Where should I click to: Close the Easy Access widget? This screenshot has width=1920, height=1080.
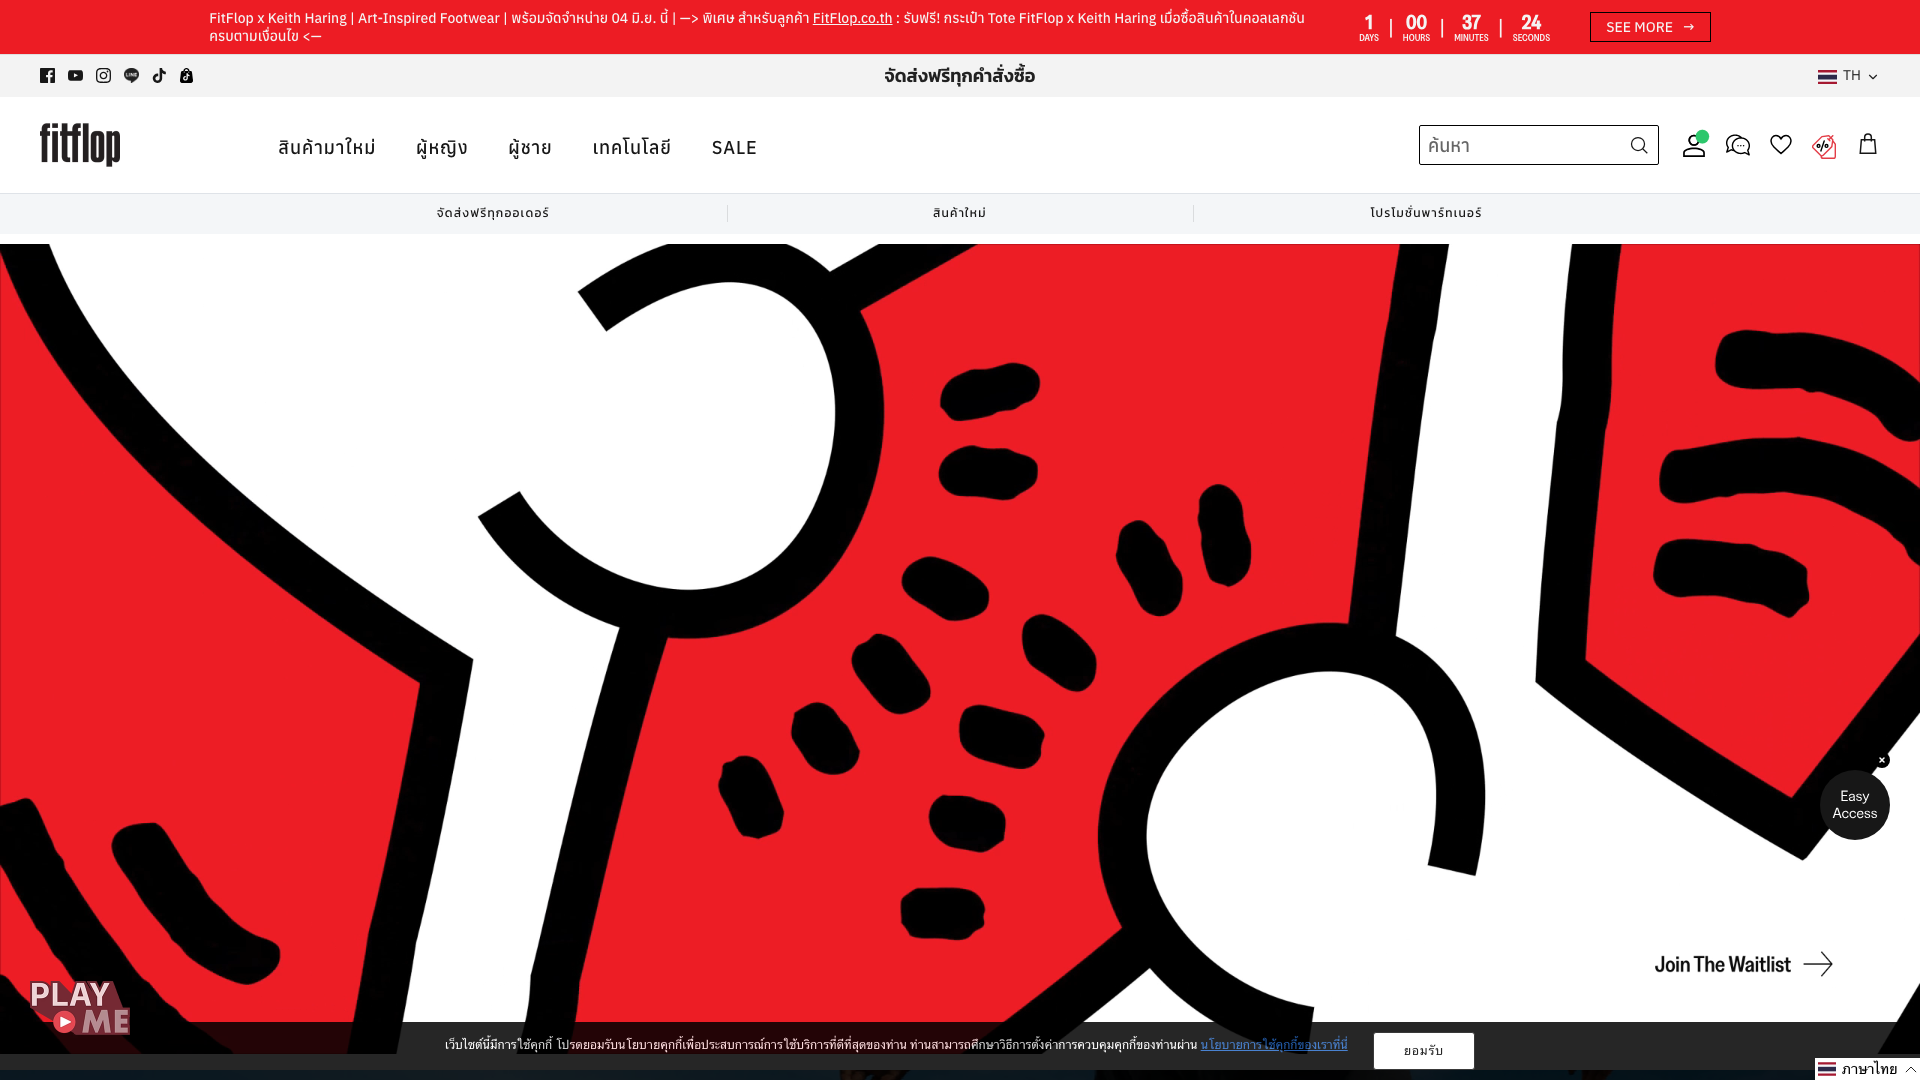(1882, 760)
